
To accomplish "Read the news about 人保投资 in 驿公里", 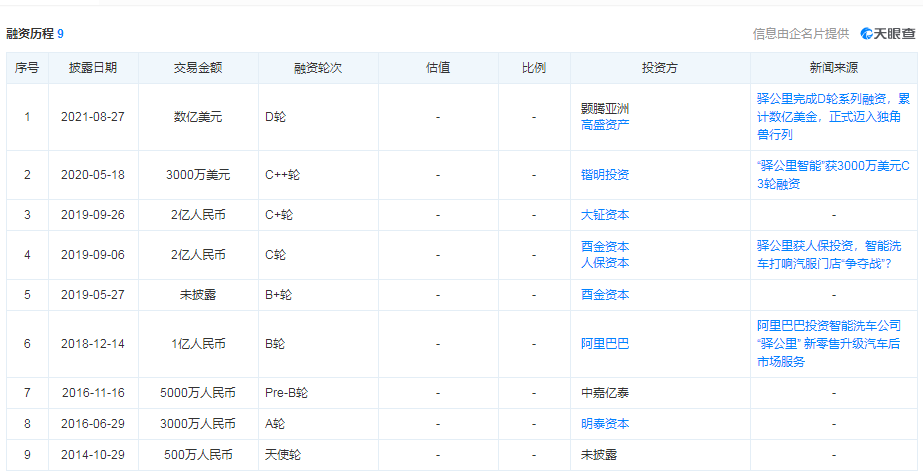I will pyautogui.click(x=833, y=254).
